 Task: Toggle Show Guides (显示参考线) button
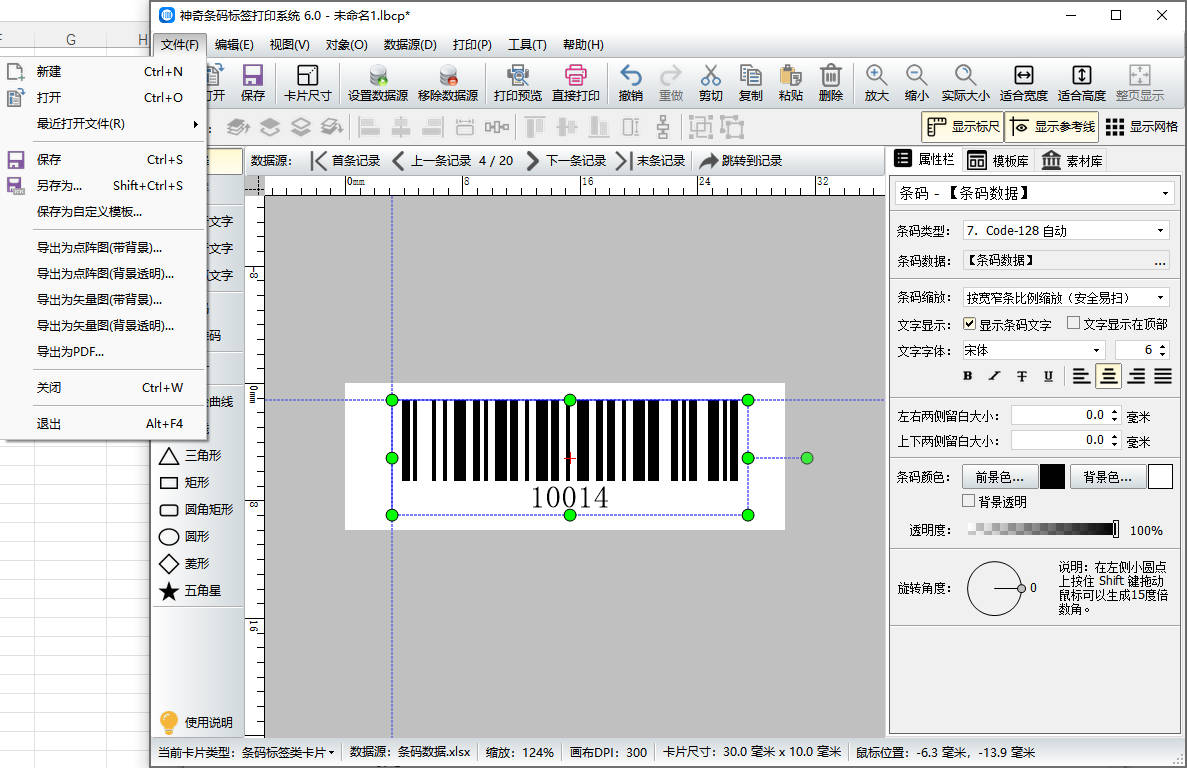pyautogui.click(x=1051, y=126)
